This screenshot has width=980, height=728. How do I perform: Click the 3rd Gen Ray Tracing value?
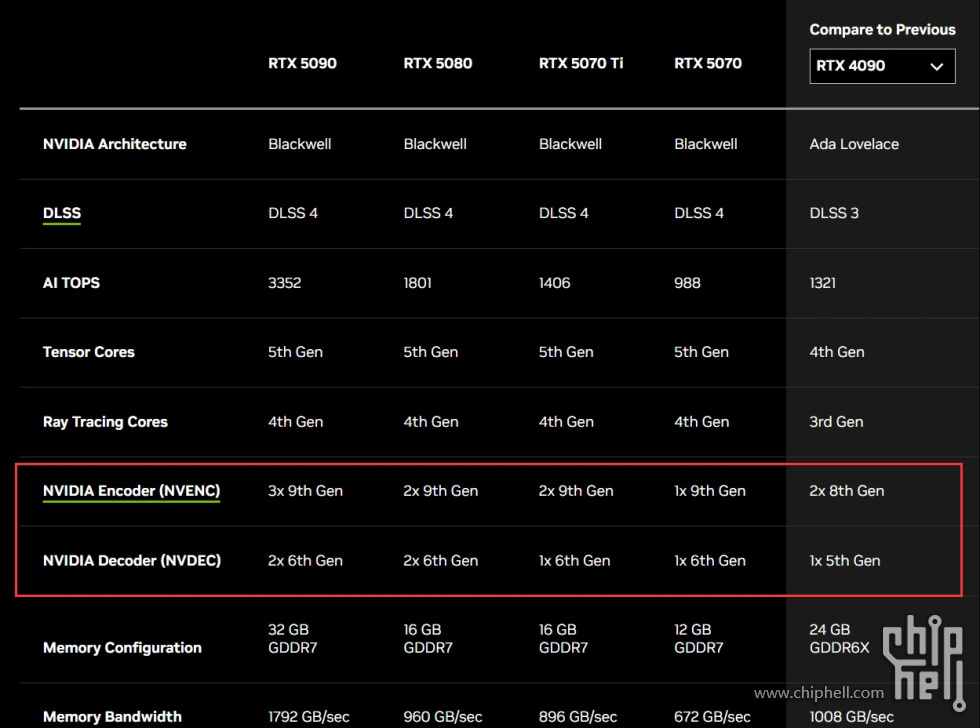836,422
